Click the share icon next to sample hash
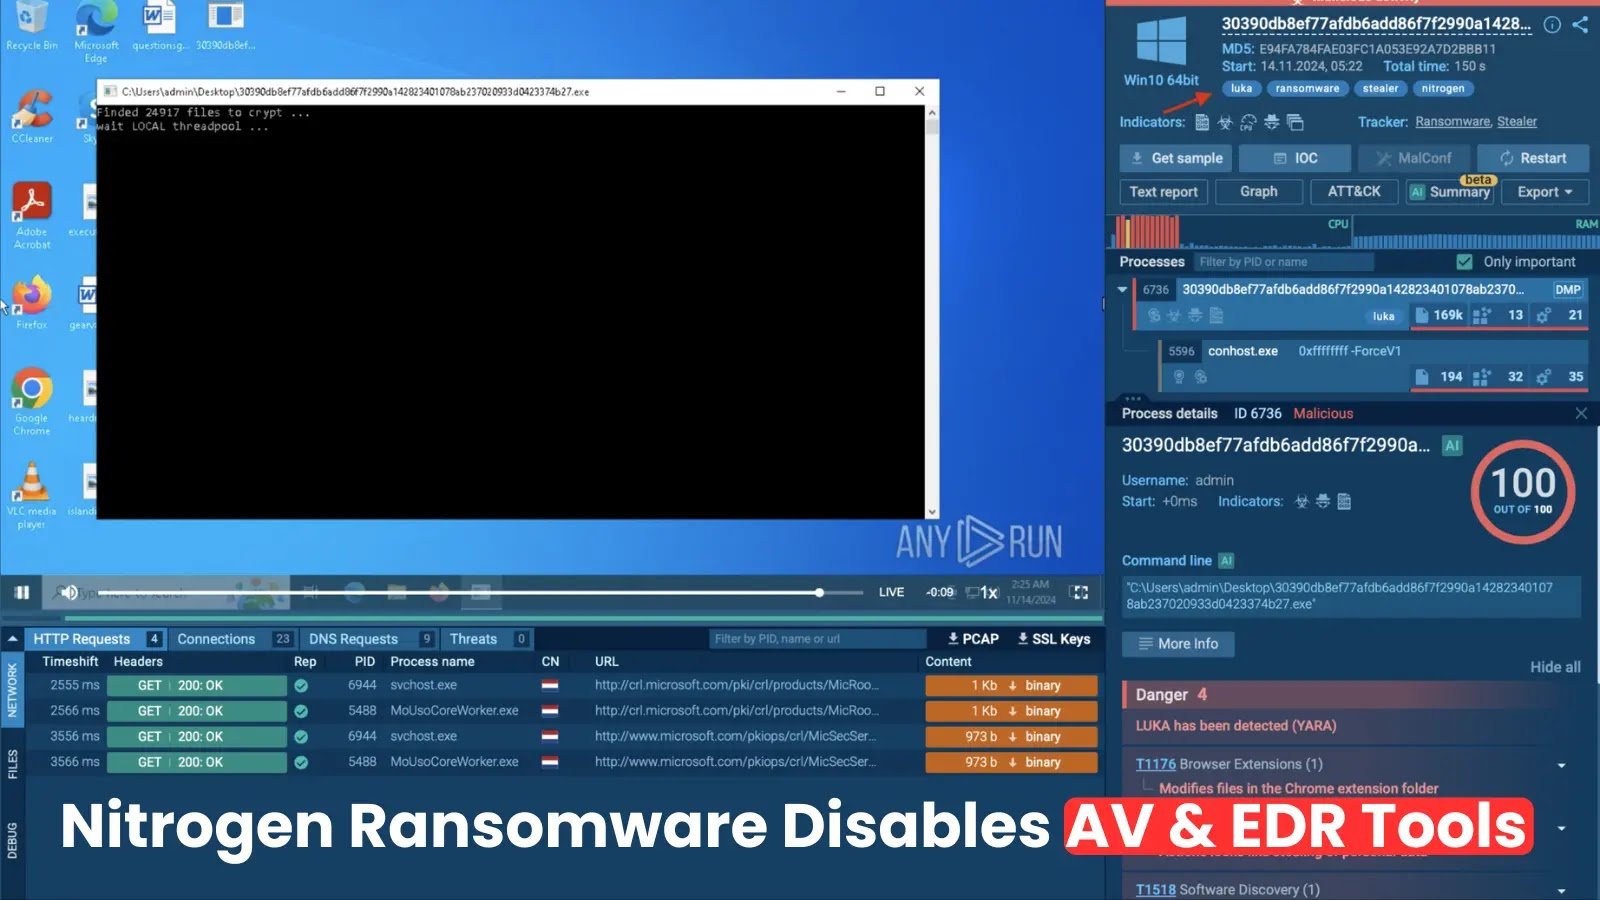Image resolution: width=1600 pixels, height=900 pixels. [x=1580, y=25]
